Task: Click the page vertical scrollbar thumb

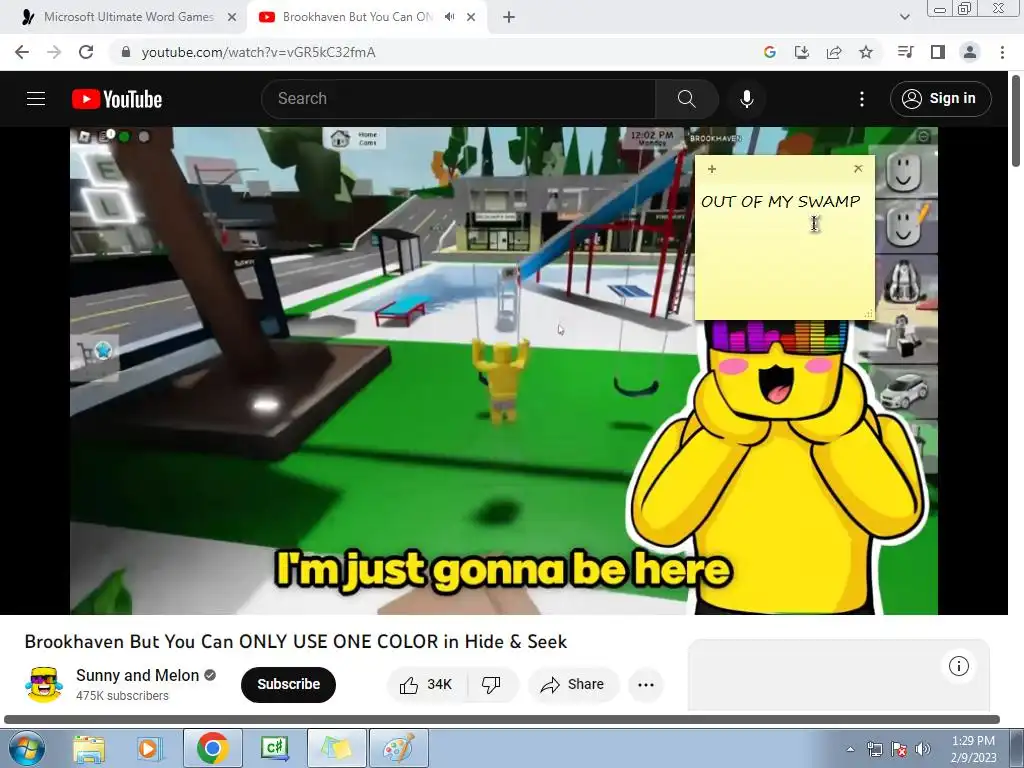Action: coord(1017,121)
